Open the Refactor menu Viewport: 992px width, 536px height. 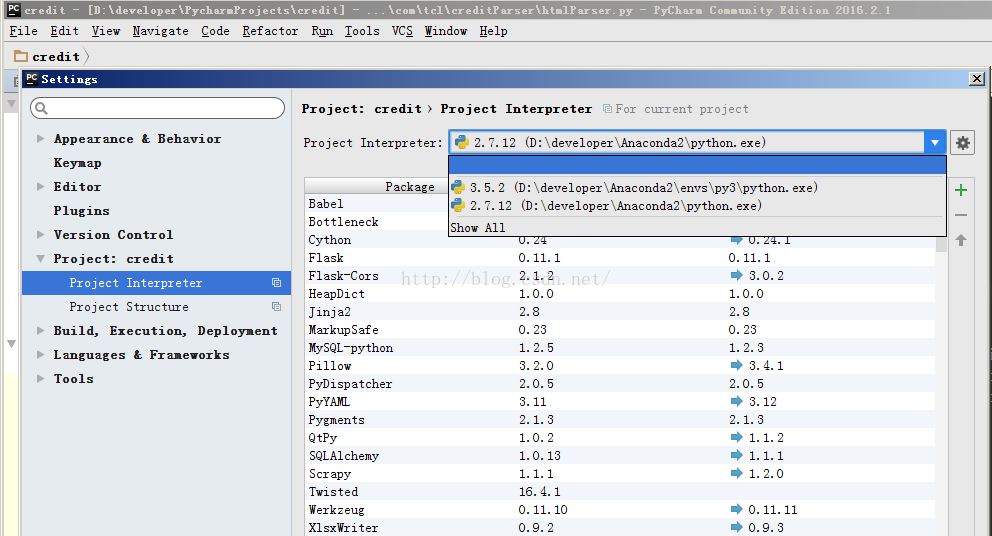270,31
